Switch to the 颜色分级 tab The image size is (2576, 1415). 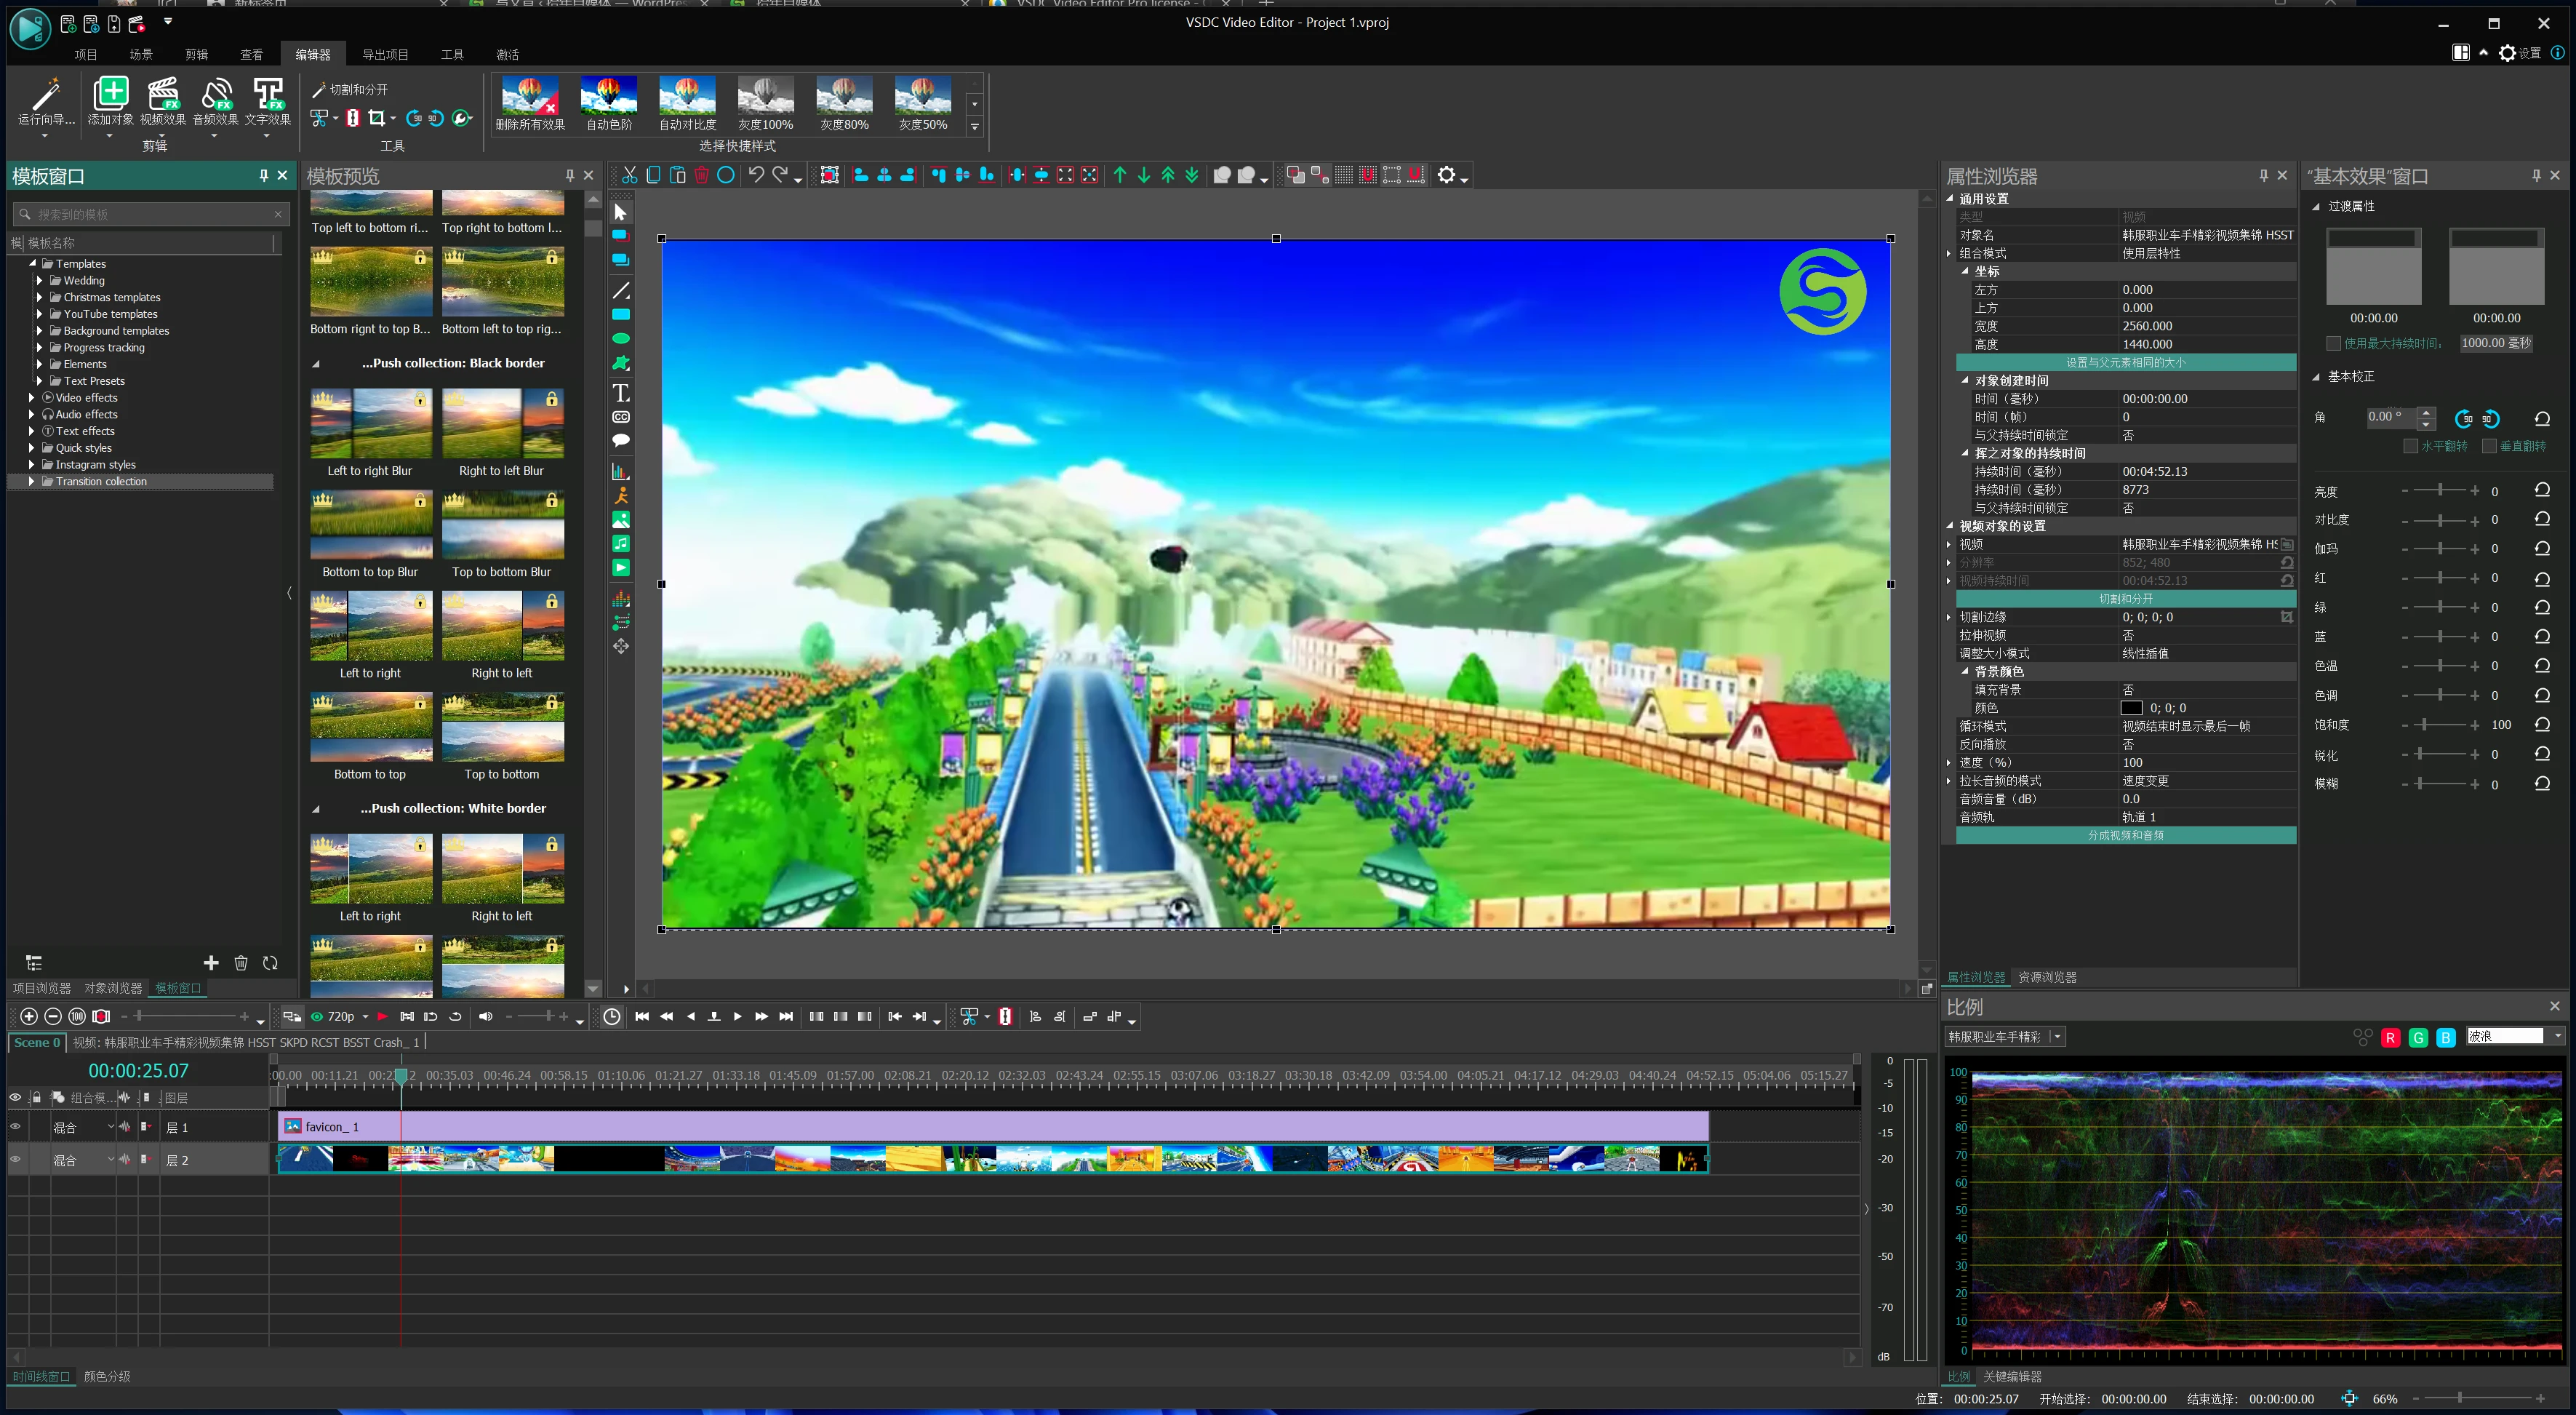[x=107, y=1376]
